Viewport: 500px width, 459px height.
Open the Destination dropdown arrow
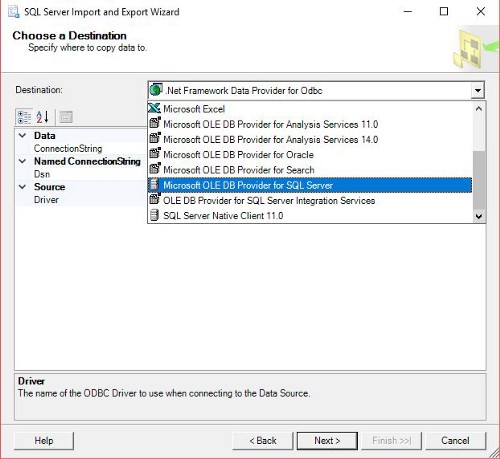tap(478, 90)
